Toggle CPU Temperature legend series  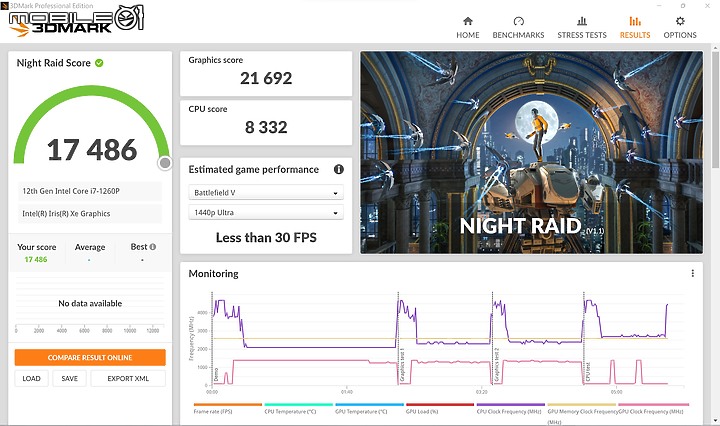click(x=298, y=409)
